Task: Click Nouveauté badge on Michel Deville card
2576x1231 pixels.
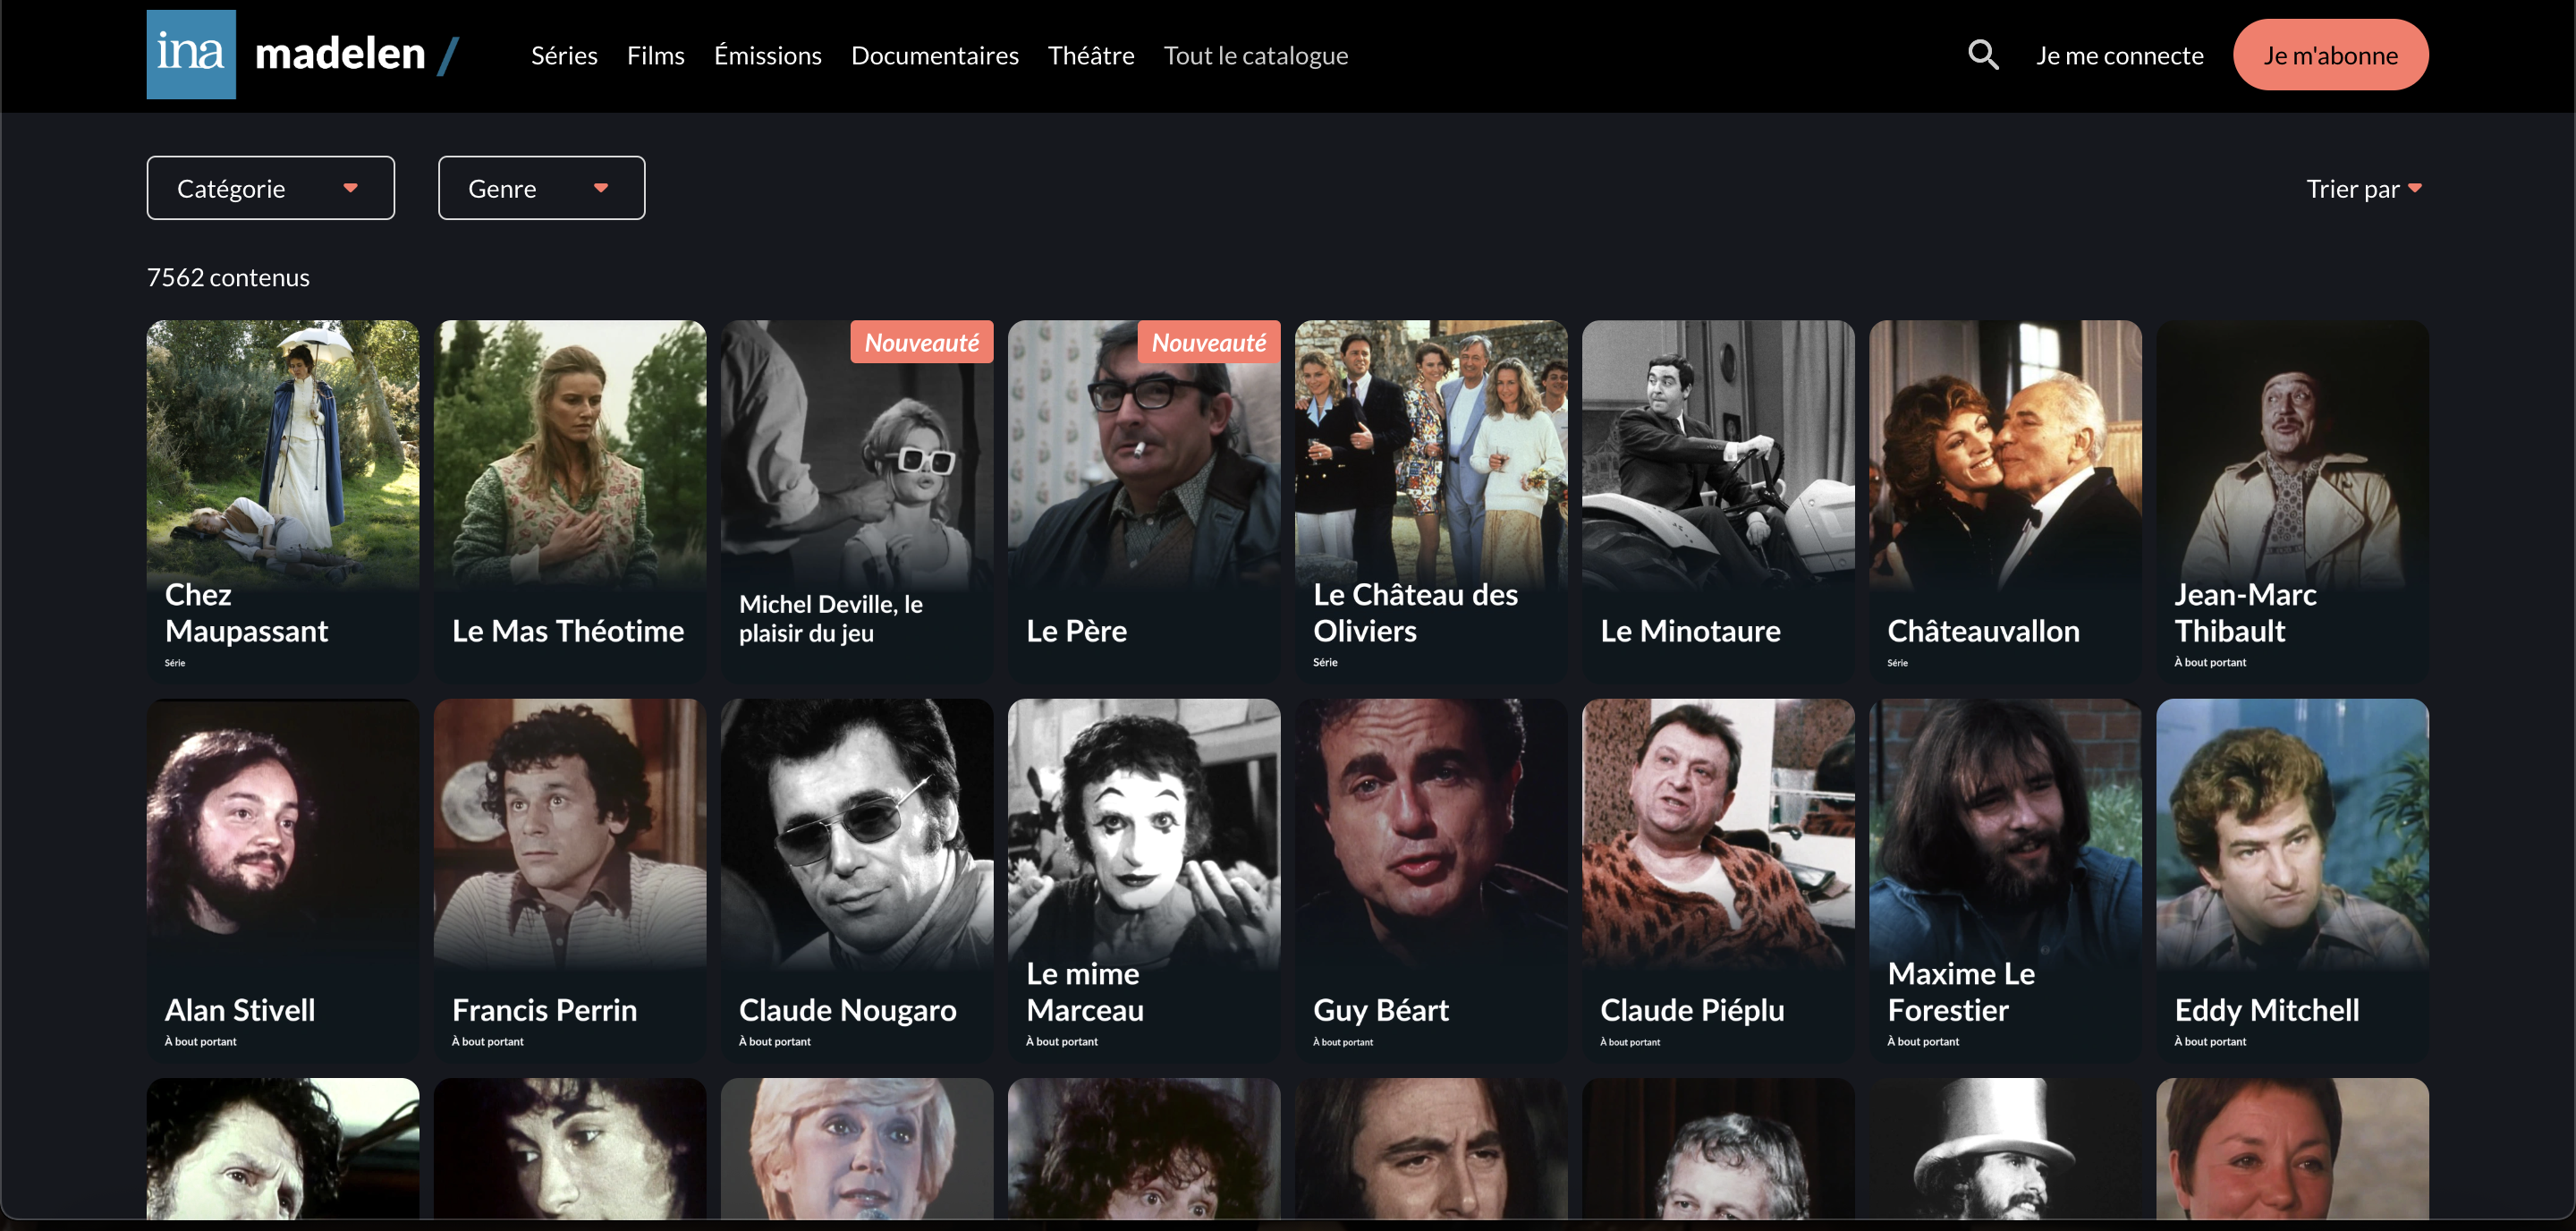Action: (922, 342)
